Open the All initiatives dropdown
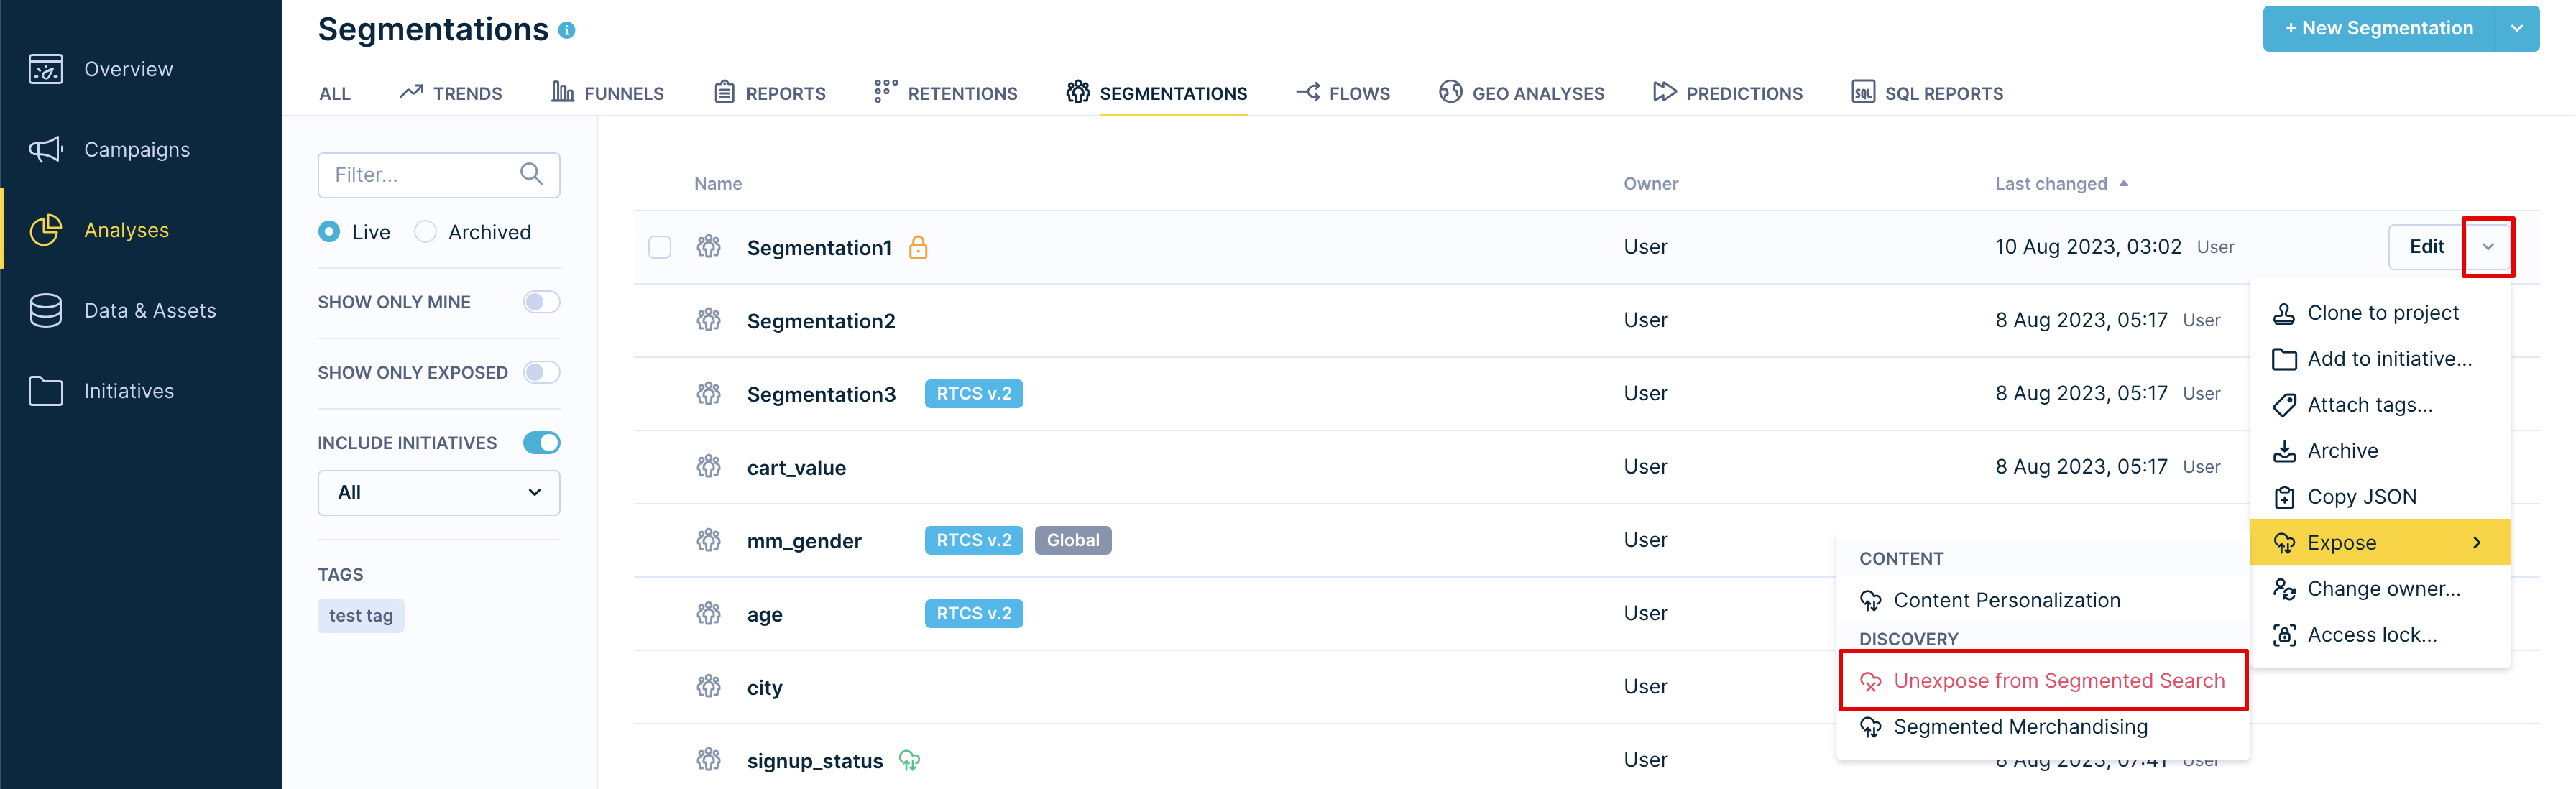Image resolution: width=2576 pixels, height=789 pixels. 439,493
